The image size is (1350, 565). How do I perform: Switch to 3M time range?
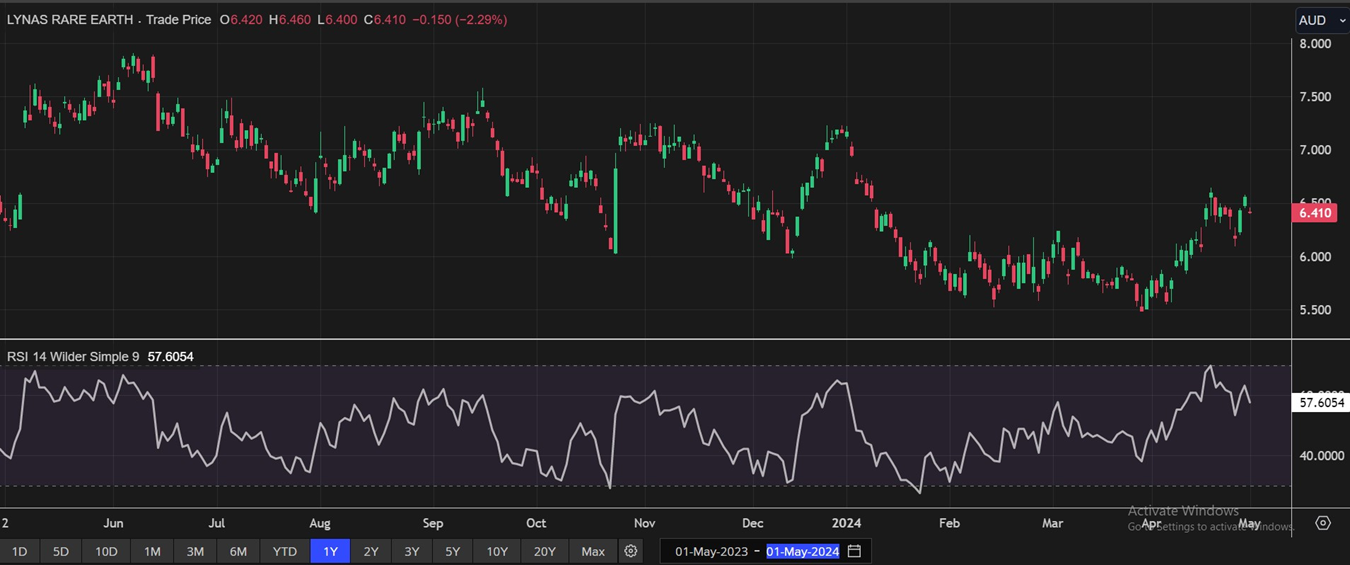[195, 551]
